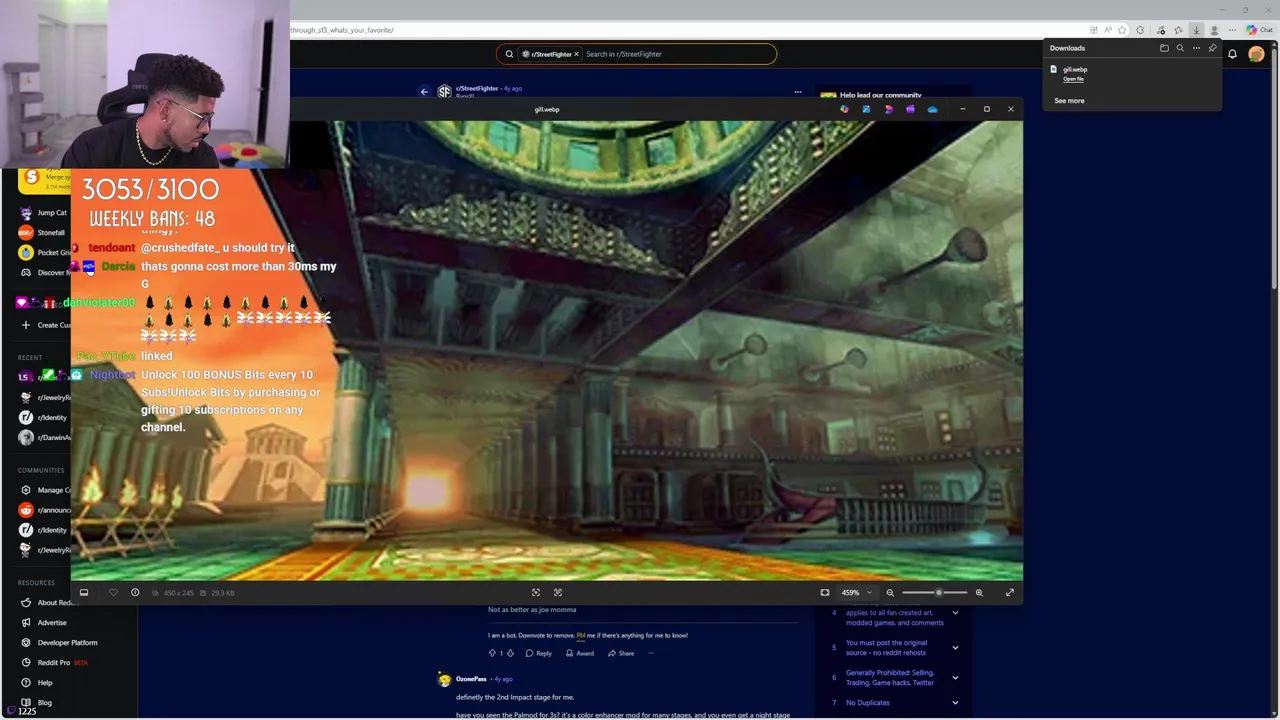Go back with Reddit post arrow

coord(424,91)
